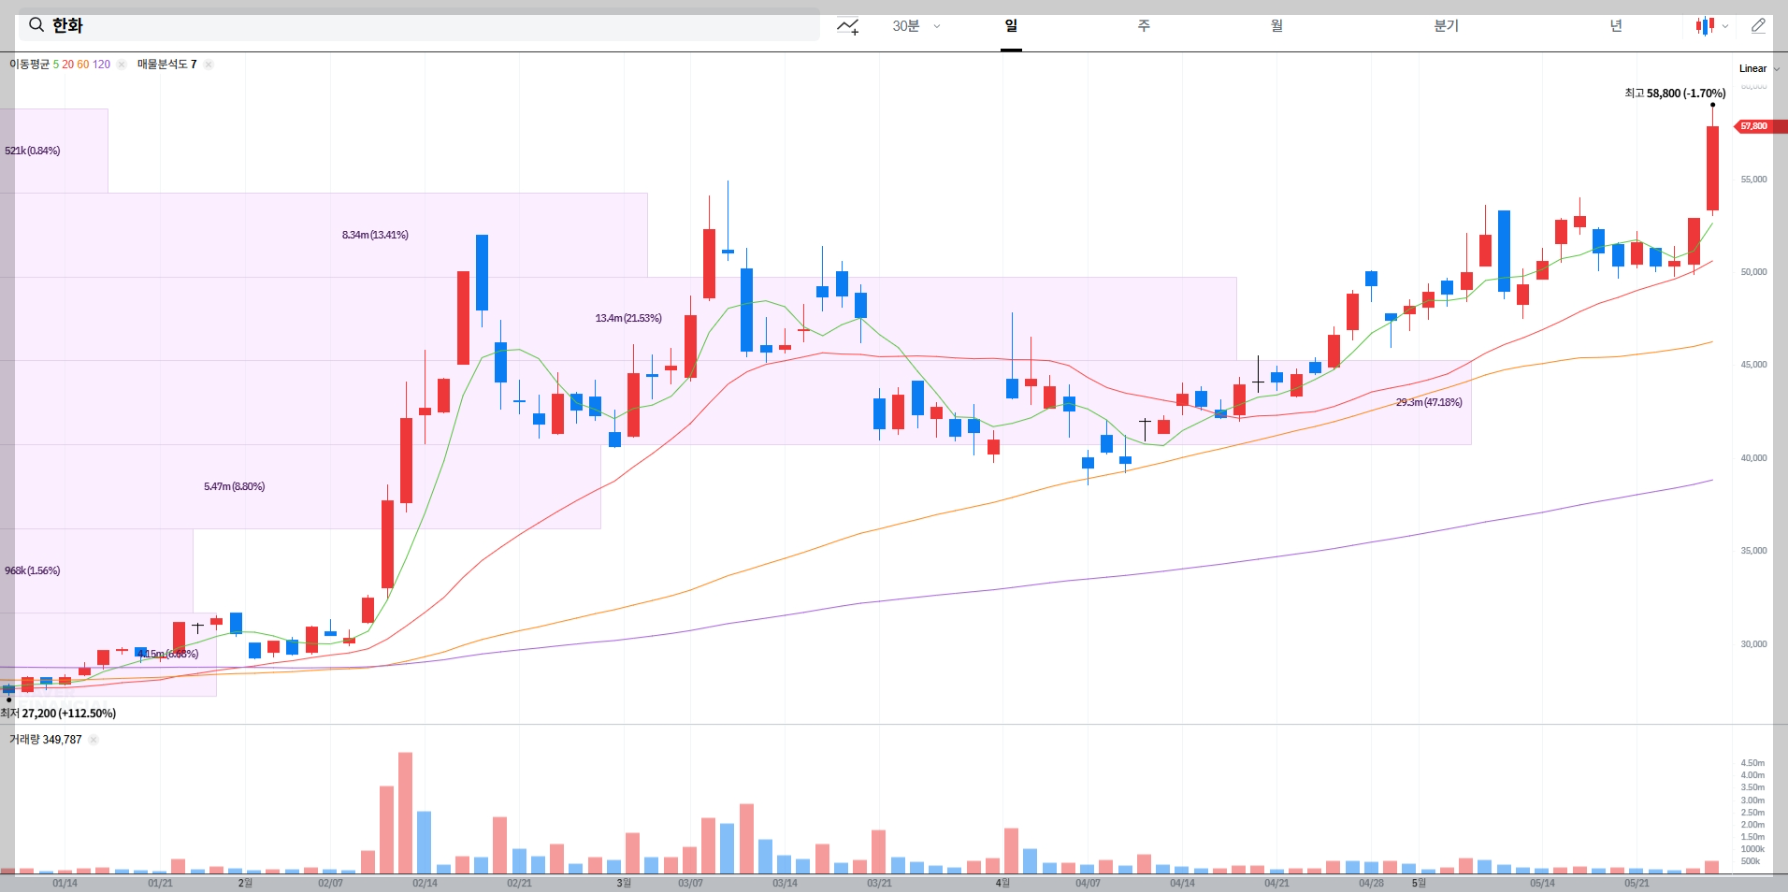
Task: Click the 거래량 349,787 volume label
Action: (x=46, y=740)
